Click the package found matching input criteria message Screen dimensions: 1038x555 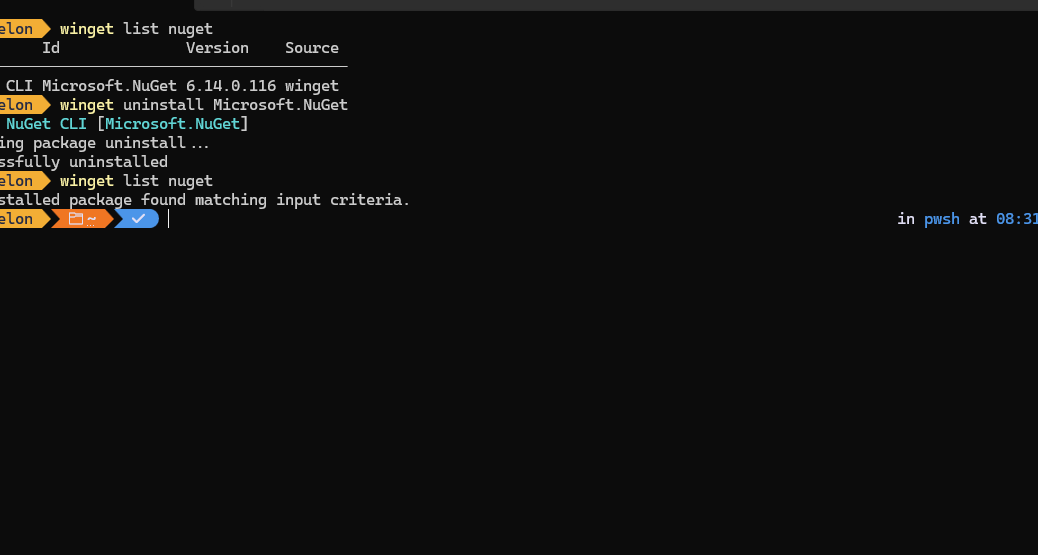tap(205, 200)
